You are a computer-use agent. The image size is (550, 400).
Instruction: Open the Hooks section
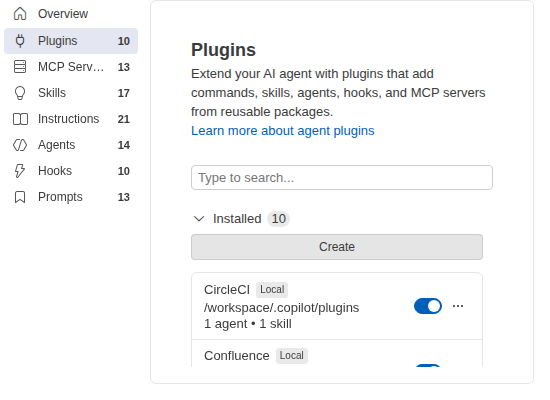71,171
